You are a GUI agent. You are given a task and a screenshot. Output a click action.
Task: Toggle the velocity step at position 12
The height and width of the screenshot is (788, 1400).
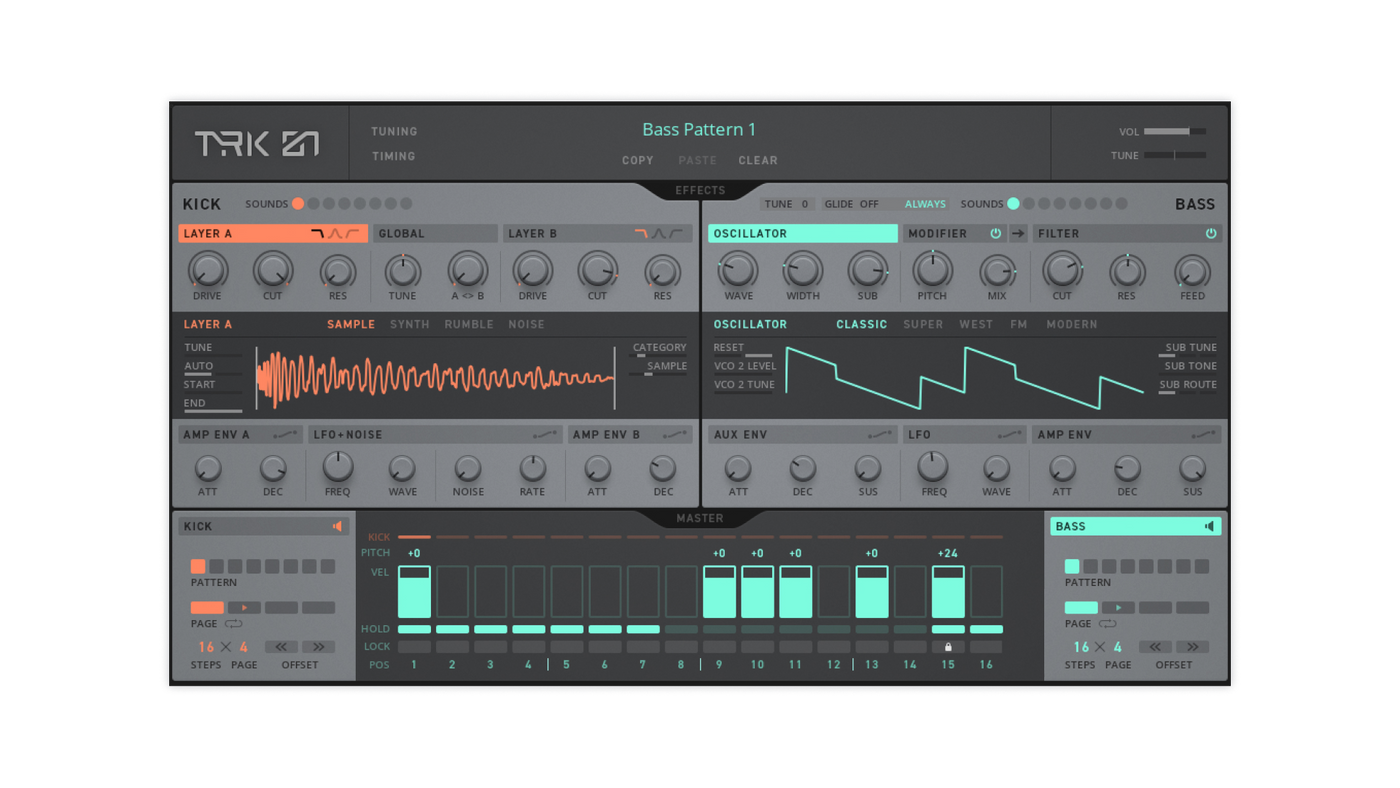coord(834,592)
